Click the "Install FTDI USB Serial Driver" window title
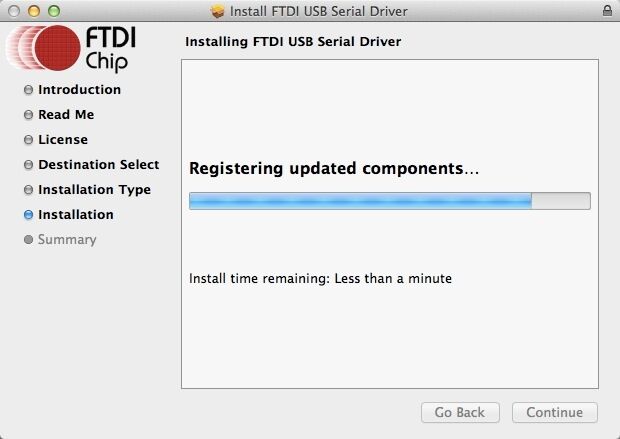The height and width of the screenshot is (439, 620). click(x=318, y=11)
